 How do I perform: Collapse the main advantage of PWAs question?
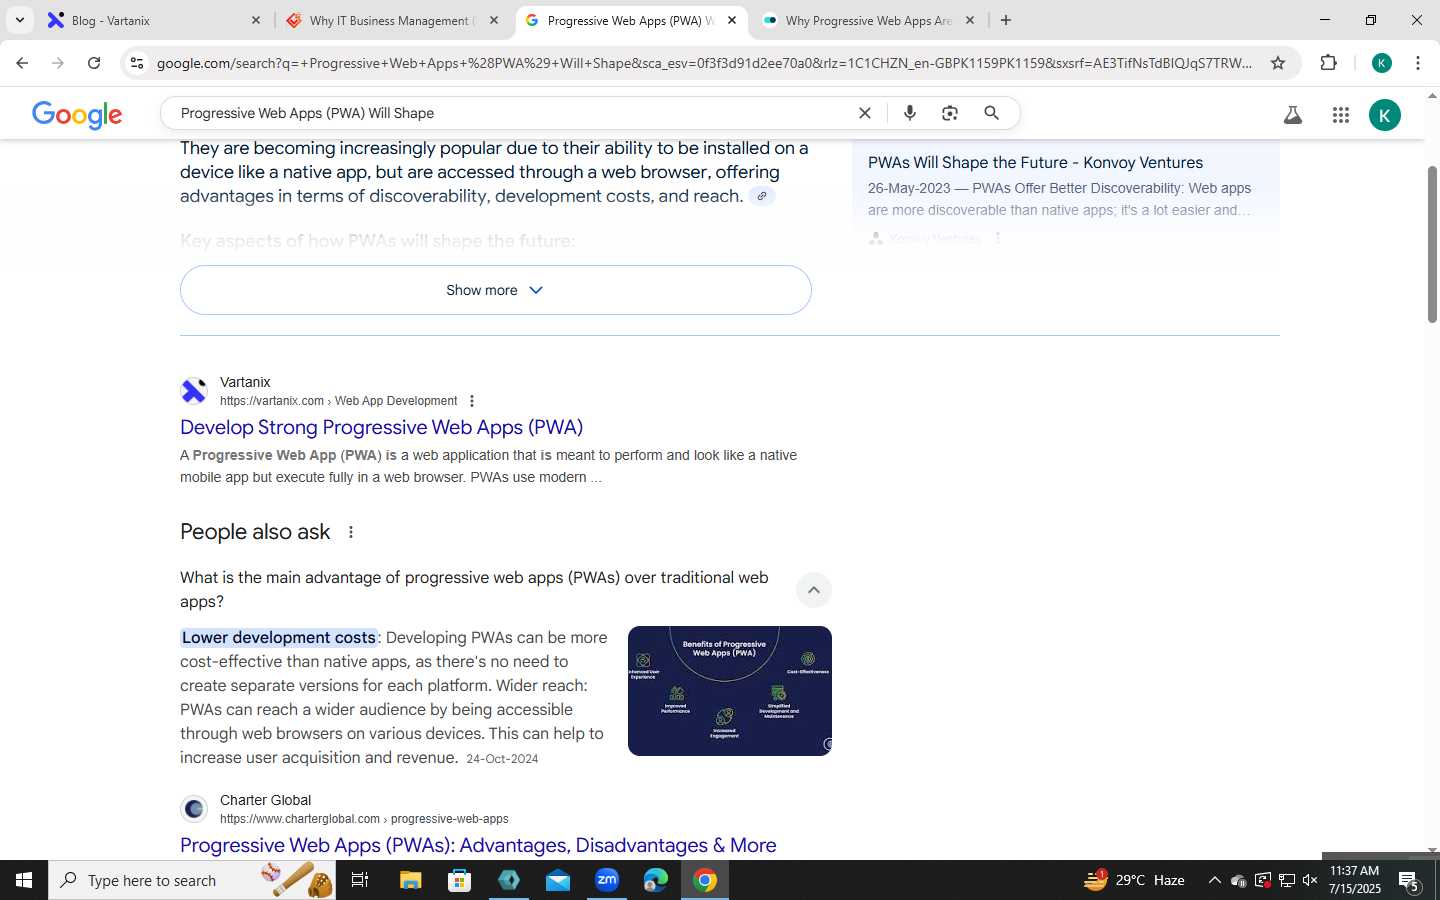pyautogui.click(x=814, y=590)
